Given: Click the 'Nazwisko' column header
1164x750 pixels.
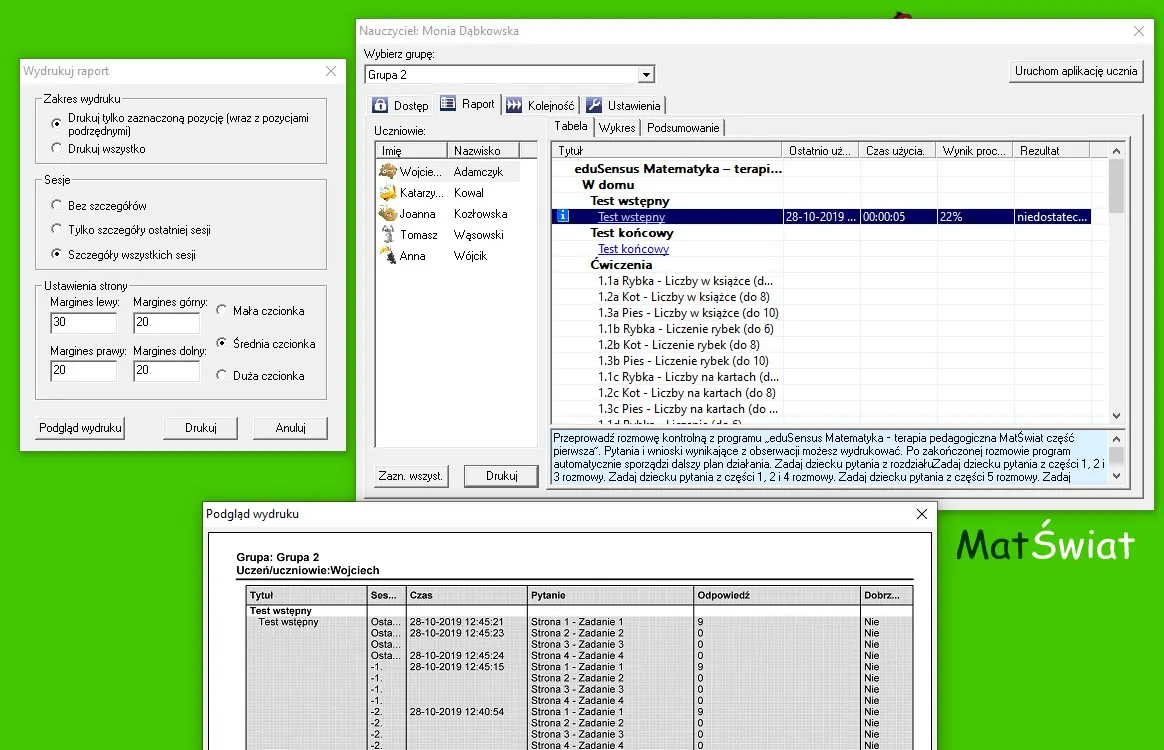Looking at the screenshot, I should (x=483, y=150).
